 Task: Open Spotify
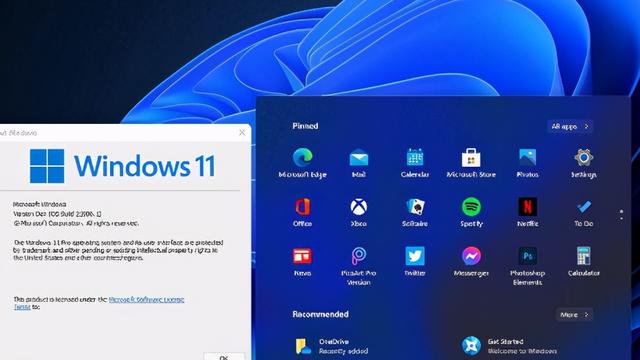(471, 212)
